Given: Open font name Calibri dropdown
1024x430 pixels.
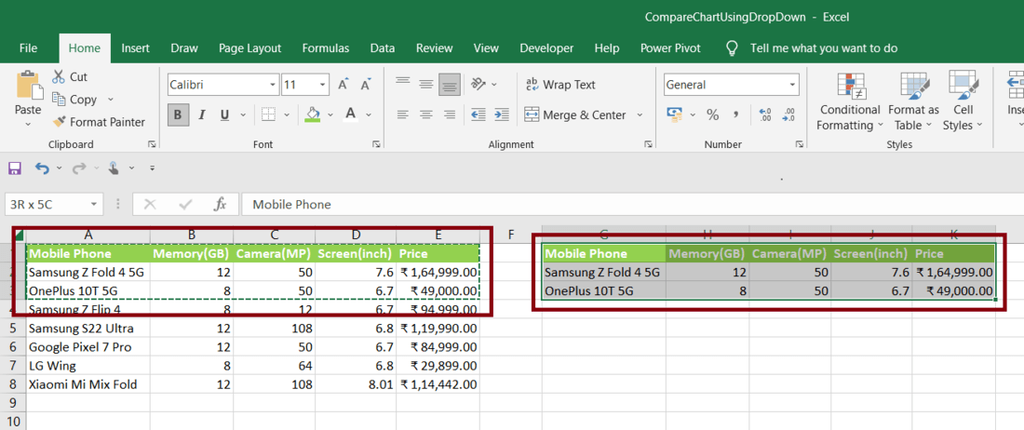Looking at the screenshot, I should [273, 85].
